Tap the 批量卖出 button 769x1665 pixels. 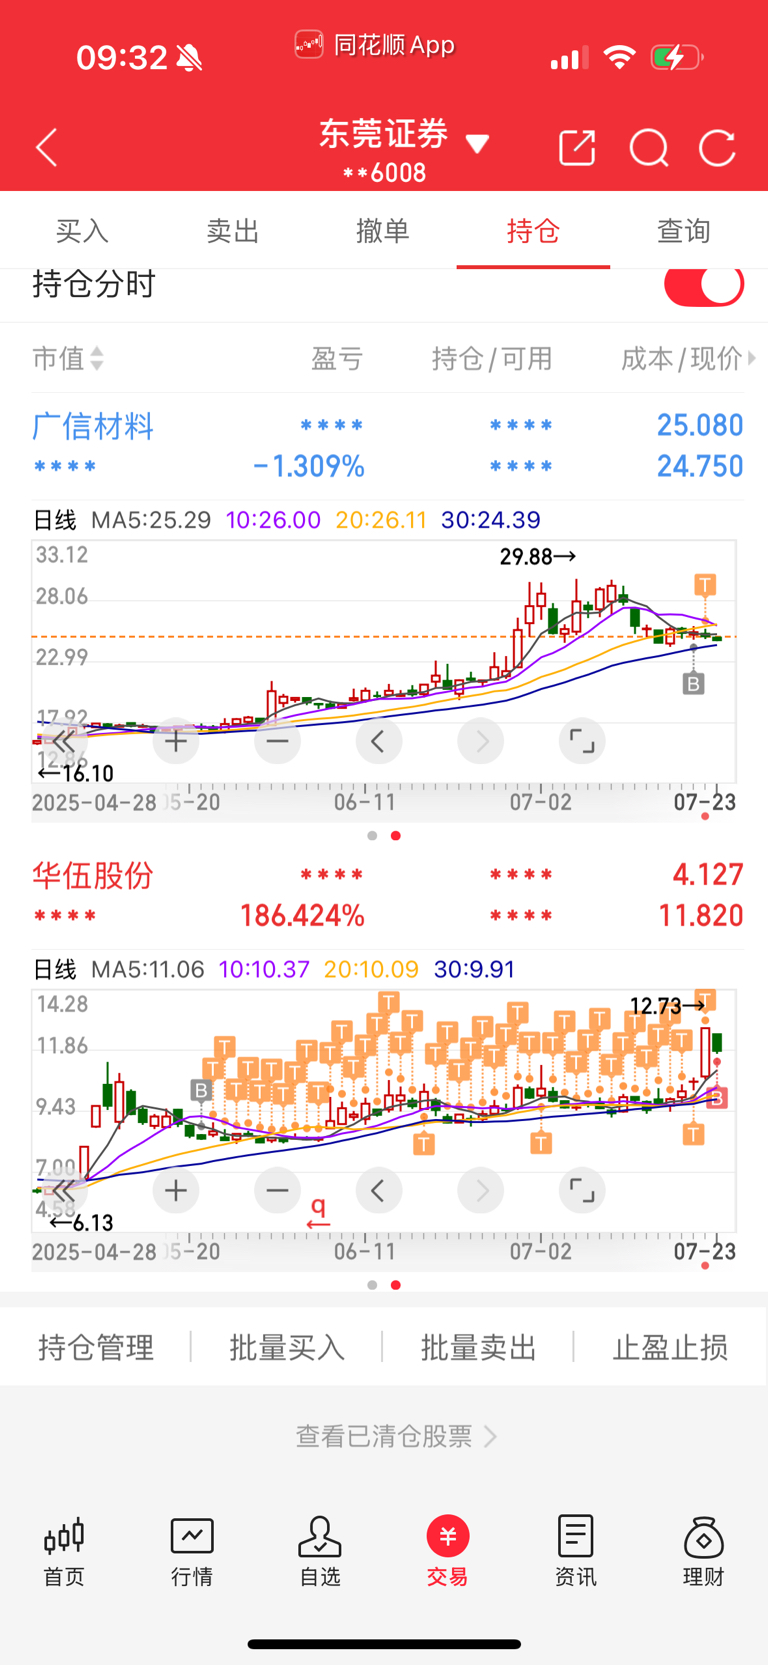(x=478, y=1347)
